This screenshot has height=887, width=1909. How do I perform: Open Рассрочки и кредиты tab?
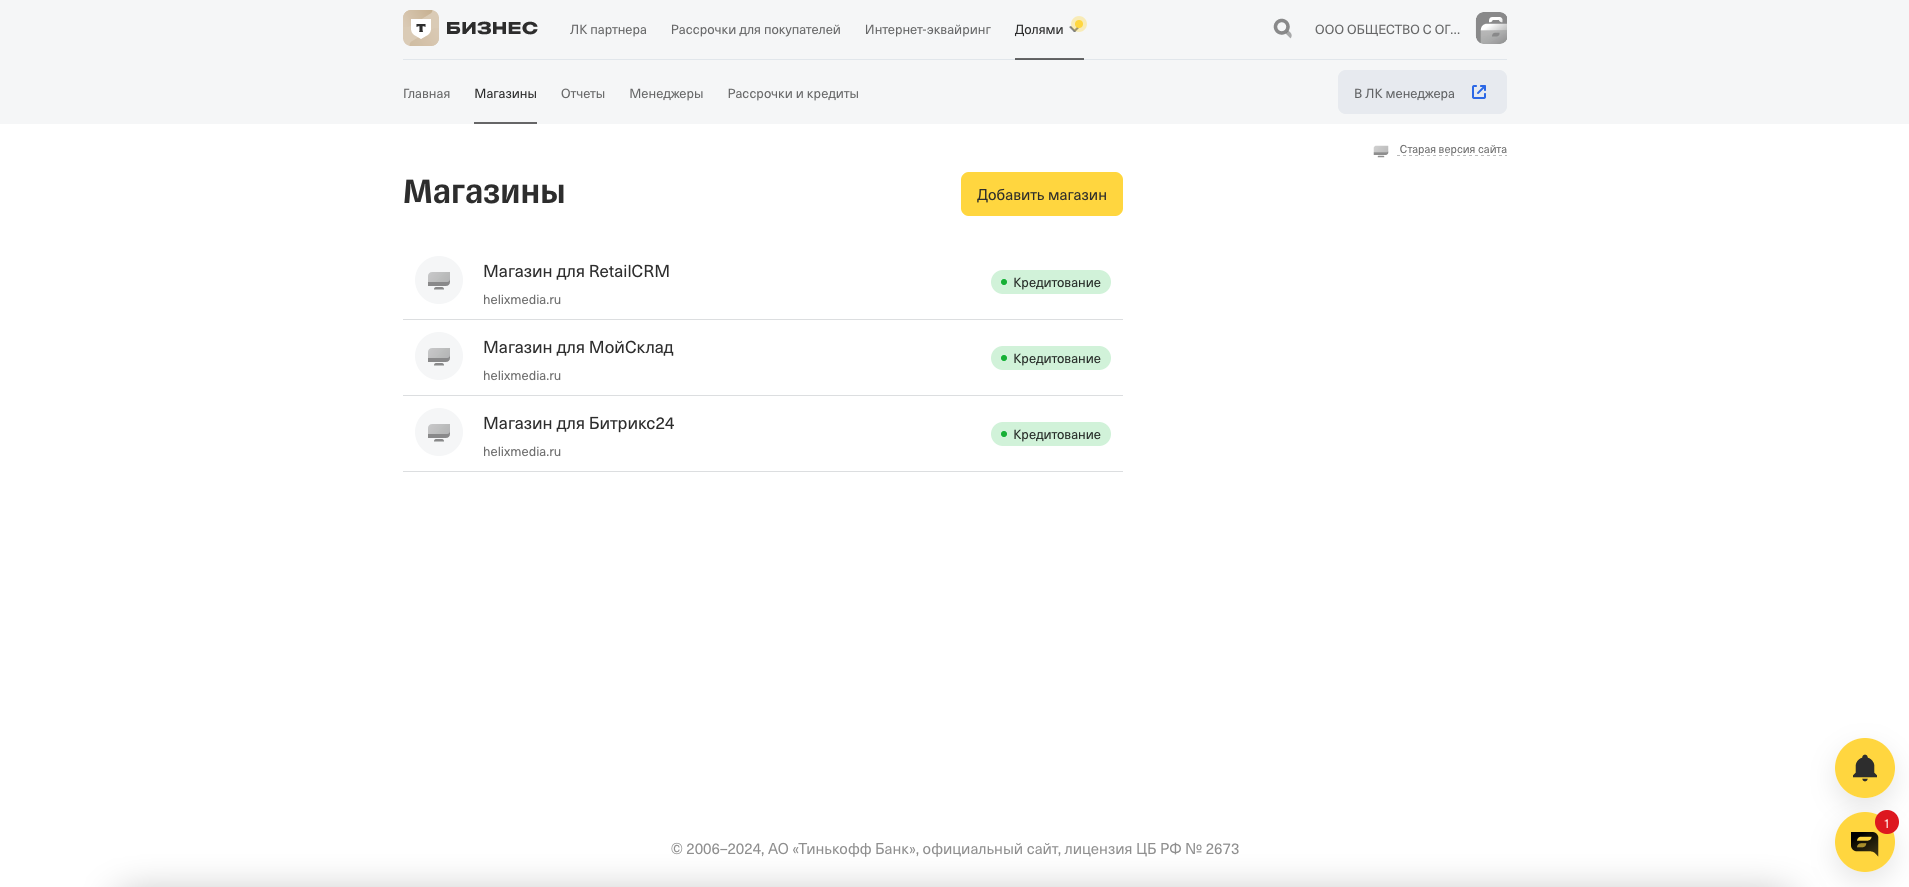pos(793,93)
